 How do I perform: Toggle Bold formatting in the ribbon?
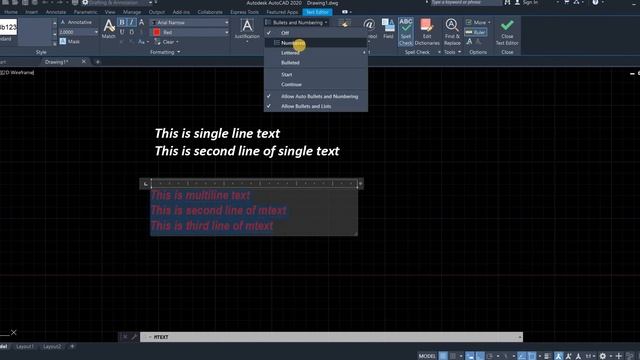122,22
